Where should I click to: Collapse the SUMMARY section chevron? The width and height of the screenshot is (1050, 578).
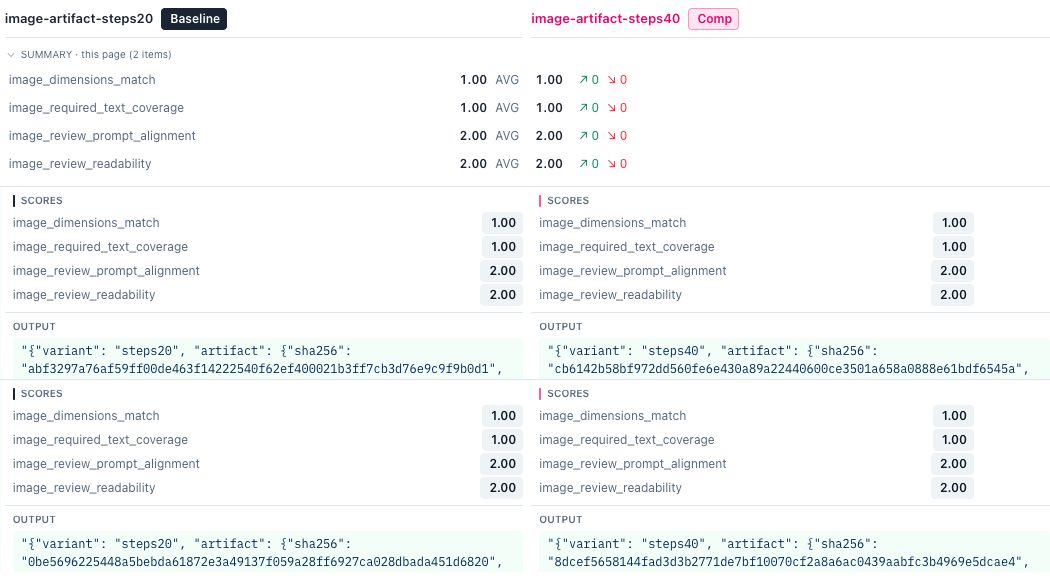coord(11,55)
